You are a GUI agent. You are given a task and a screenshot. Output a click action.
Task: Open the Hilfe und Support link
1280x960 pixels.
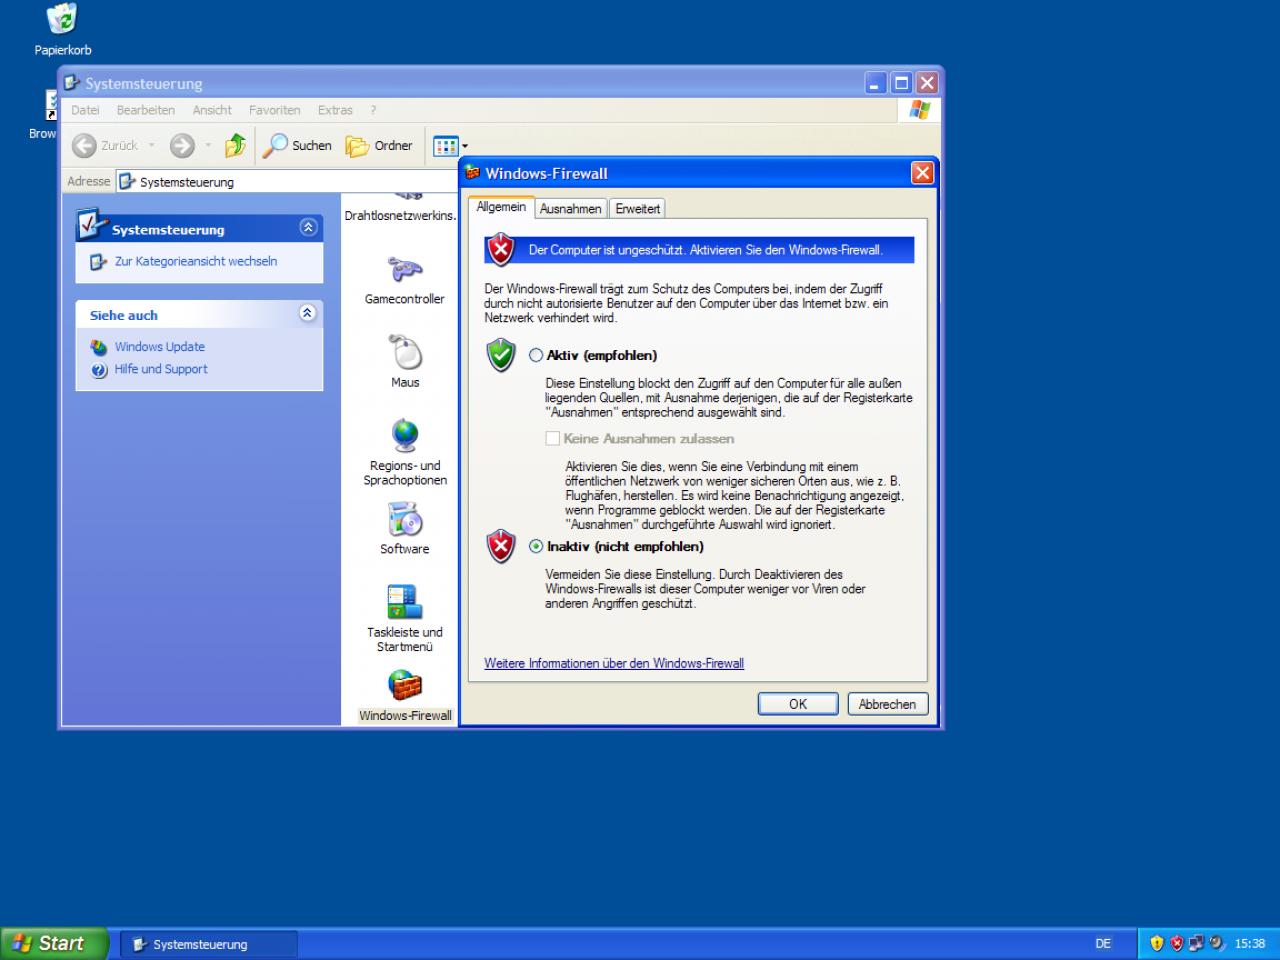161,369
